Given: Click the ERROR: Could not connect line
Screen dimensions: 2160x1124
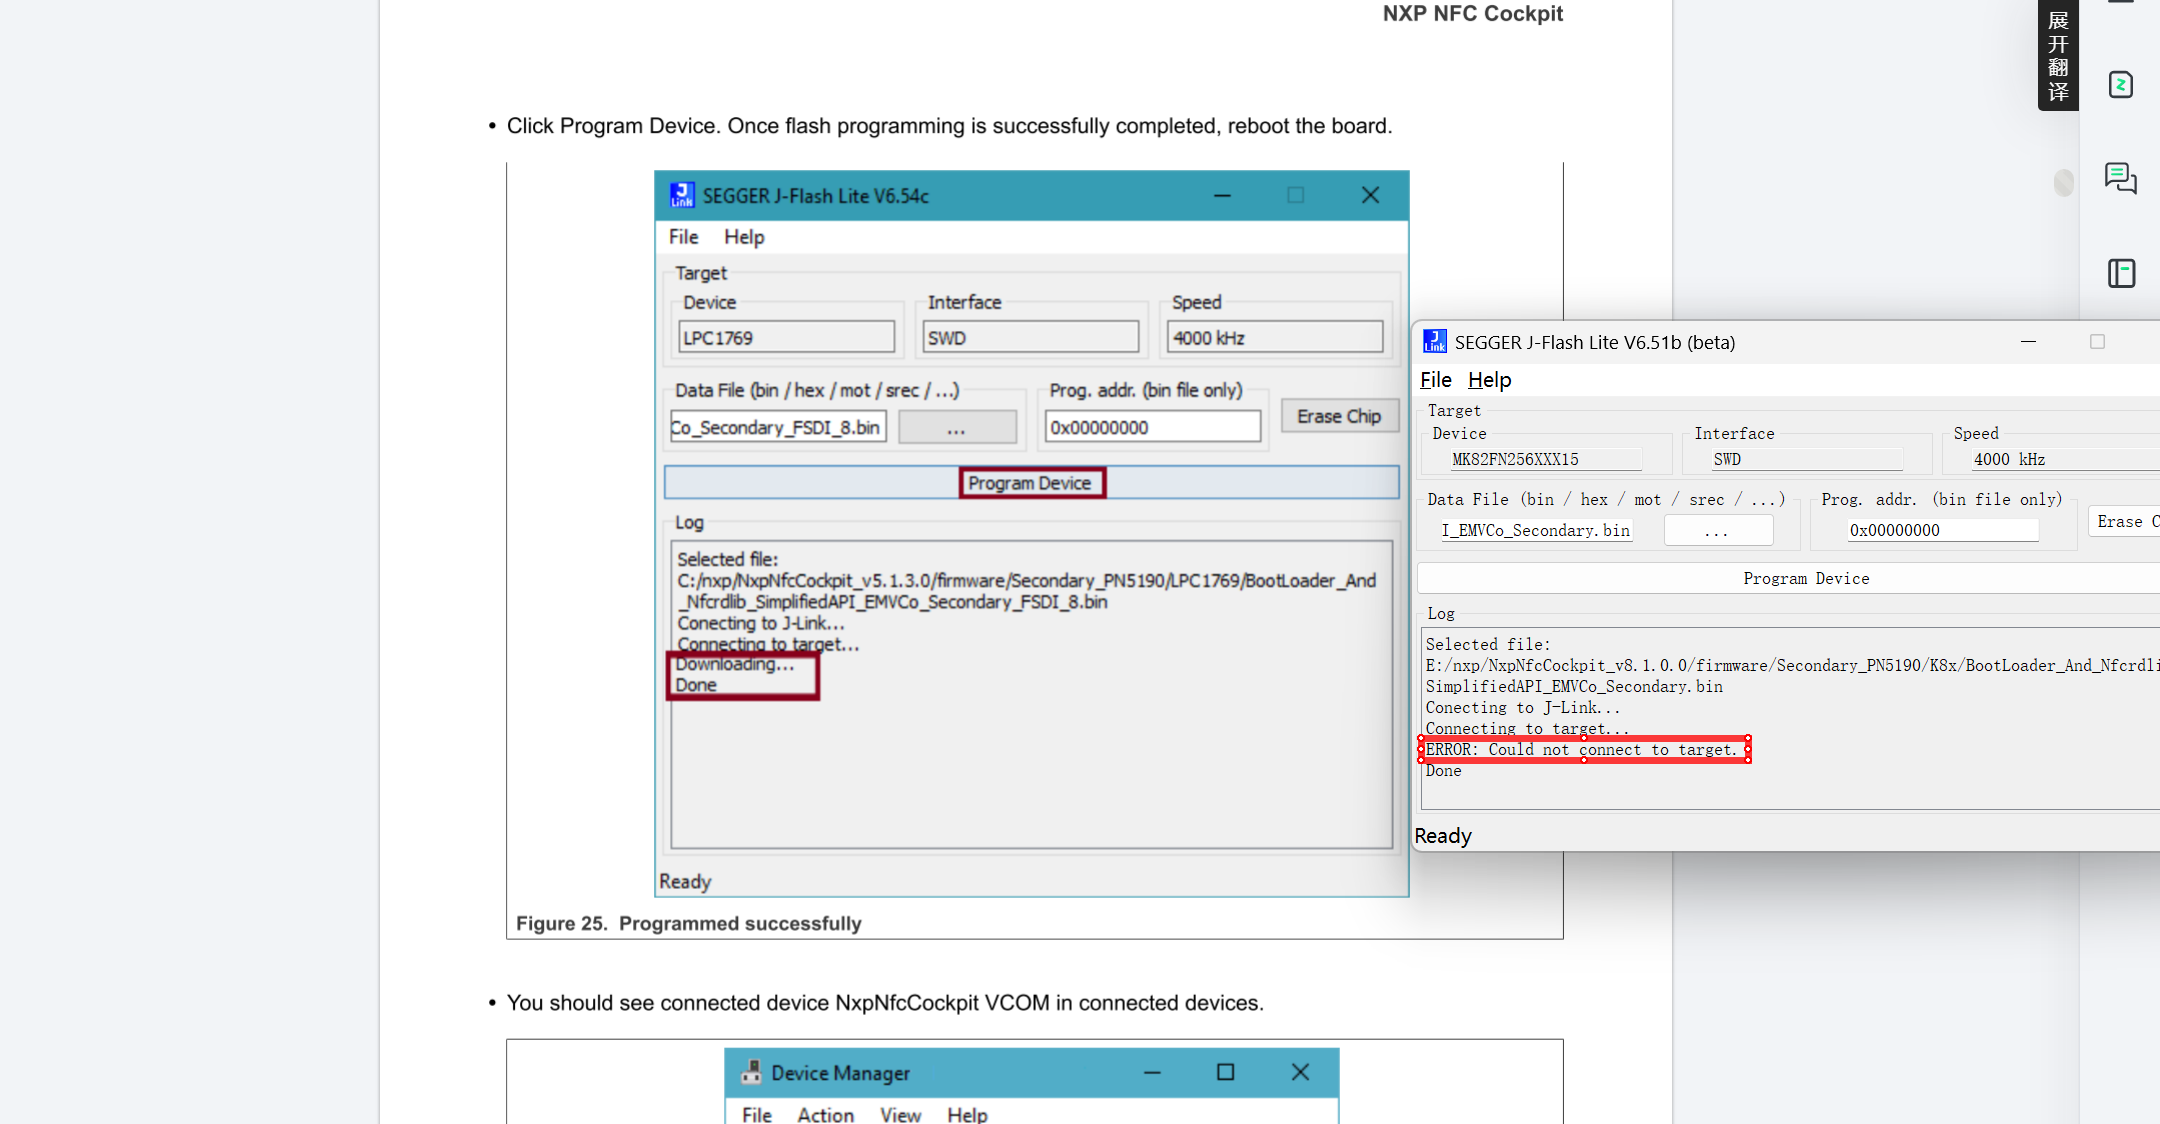Looking at the screenshot, I should coord(1583,749).
